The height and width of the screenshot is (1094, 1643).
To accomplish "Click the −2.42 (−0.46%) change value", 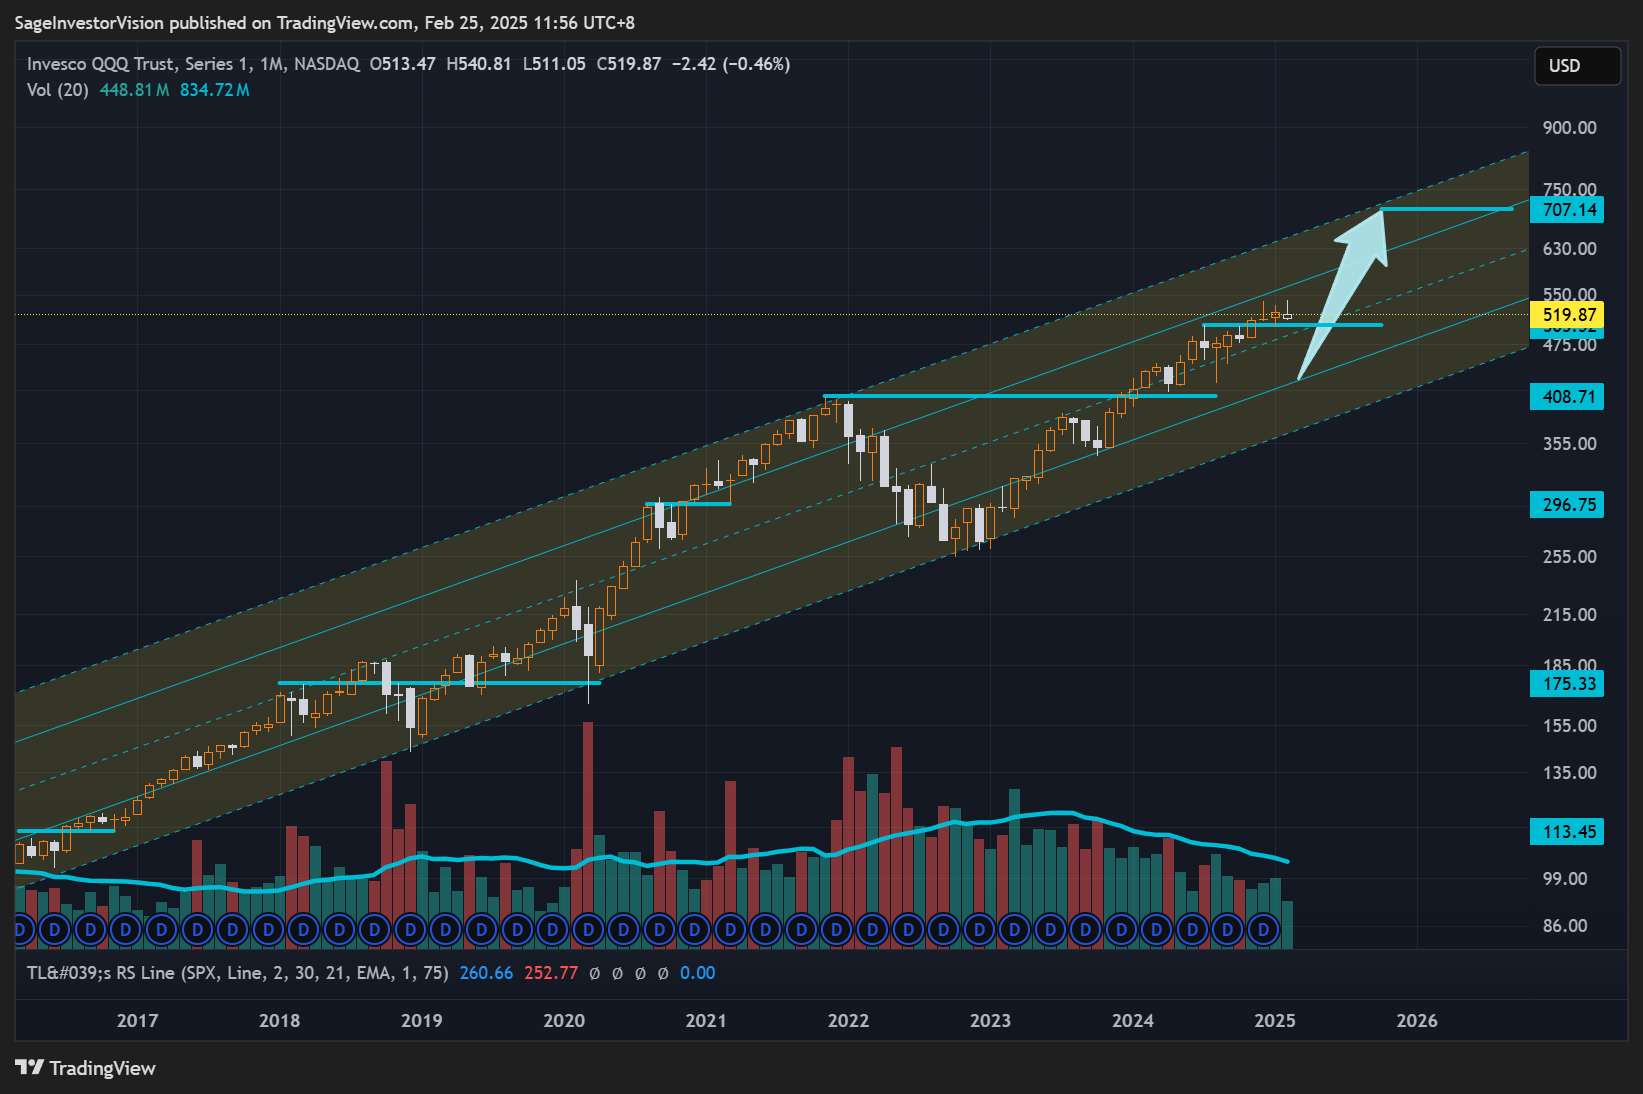I will pos(731,64).
